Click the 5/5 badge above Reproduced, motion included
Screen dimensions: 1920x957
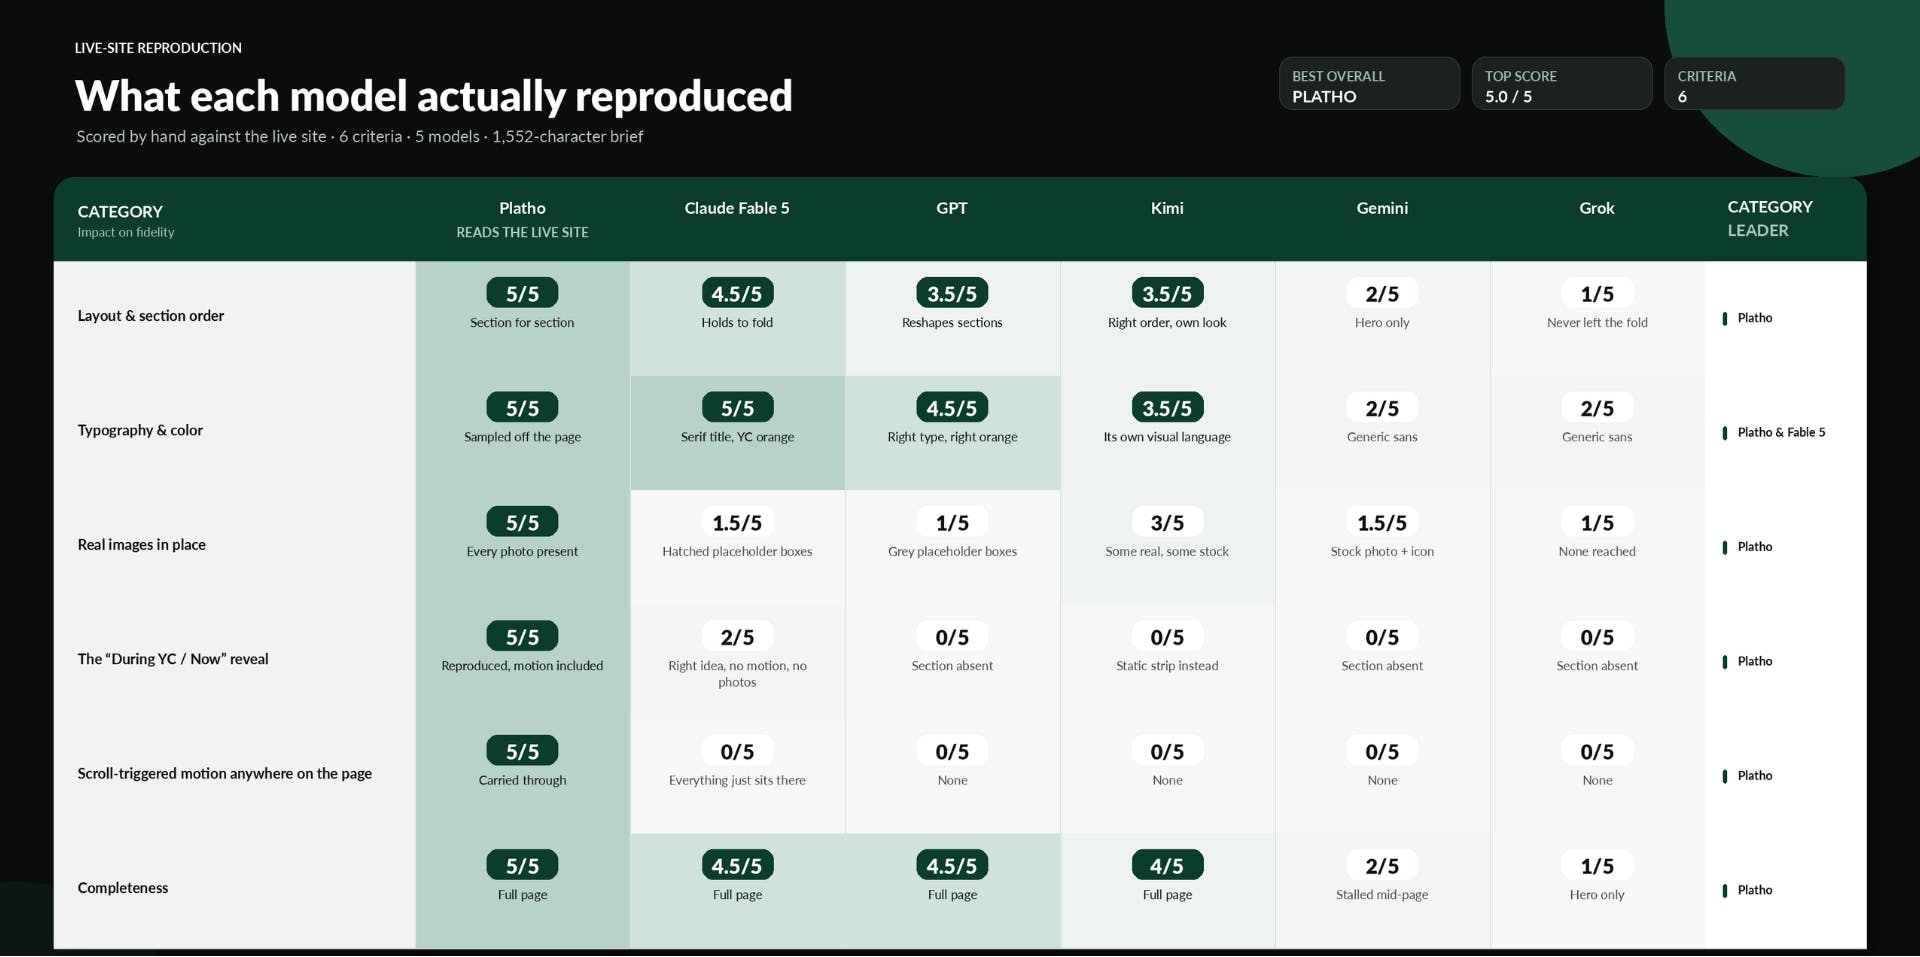(522, 637)
